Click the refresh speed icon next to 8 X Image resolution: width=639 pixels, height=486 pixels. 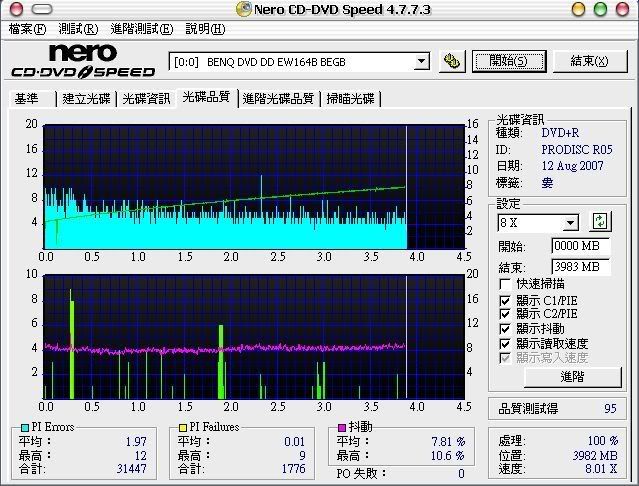[x=600, y=222]
